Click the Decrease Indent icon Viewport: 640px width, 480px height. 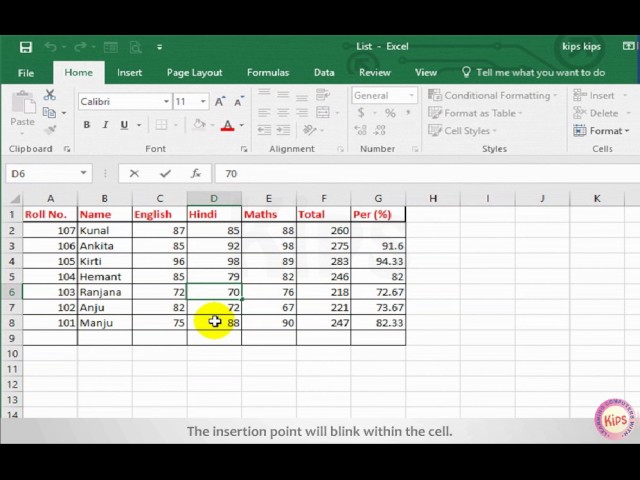(x=264, y=130)
